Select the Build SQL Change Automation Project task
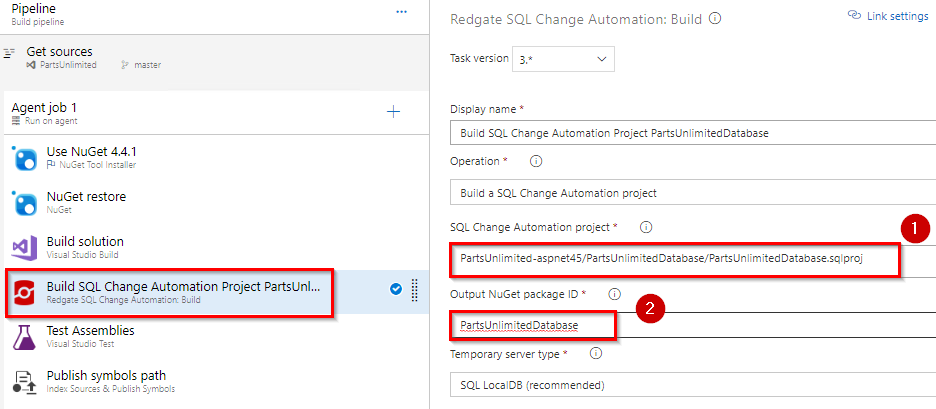 tap(215, 293)
